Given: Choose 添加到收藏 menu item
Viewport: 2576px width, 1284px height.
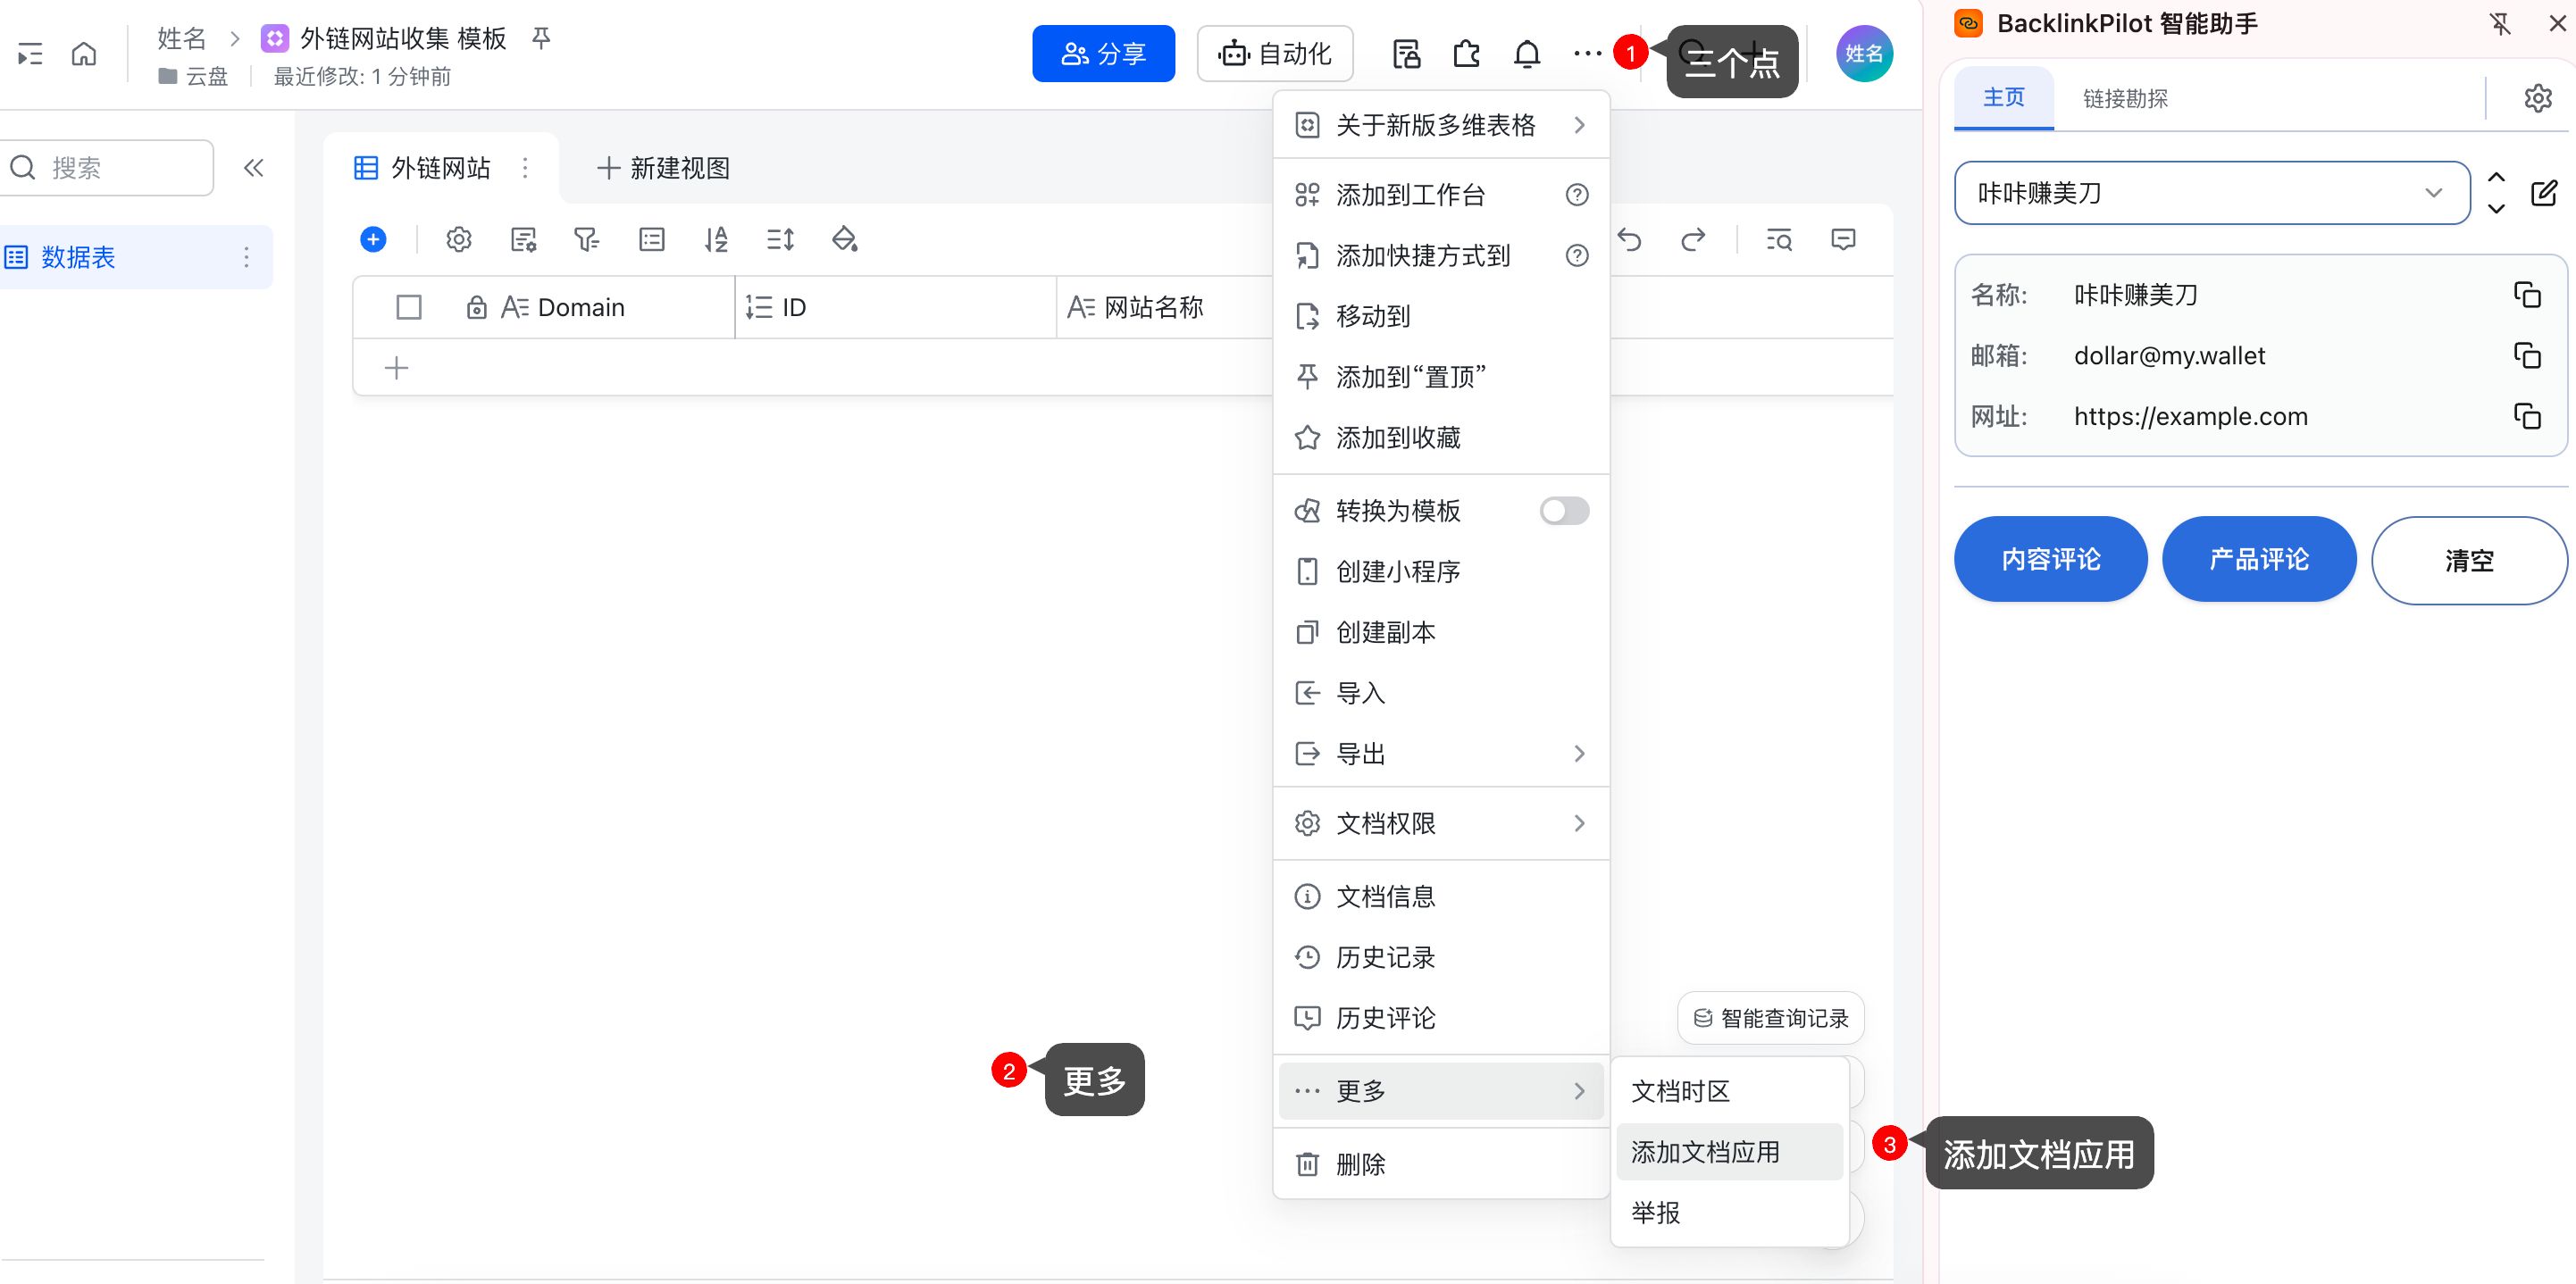Looking at the screenshot, I should pyautogui.click(x=1441, y=438).
